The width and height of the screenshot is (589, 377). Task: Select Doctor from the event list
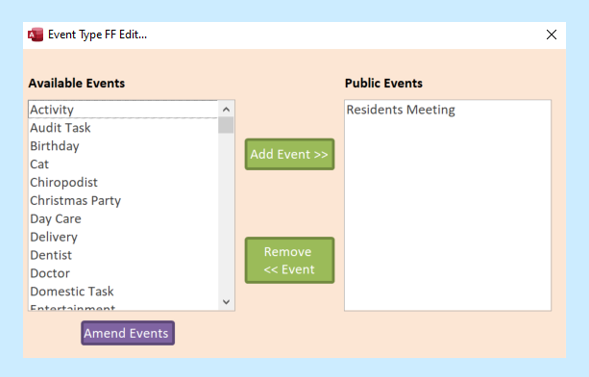coord(123,273)
